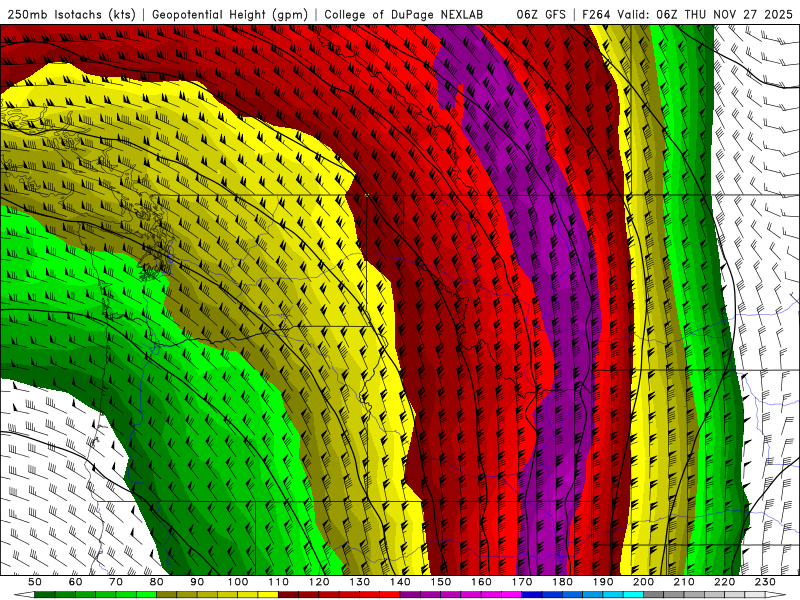This screenshot has width=800, height=600.
Task: Click the 170 value on the color scale
Action: point(521,582)
